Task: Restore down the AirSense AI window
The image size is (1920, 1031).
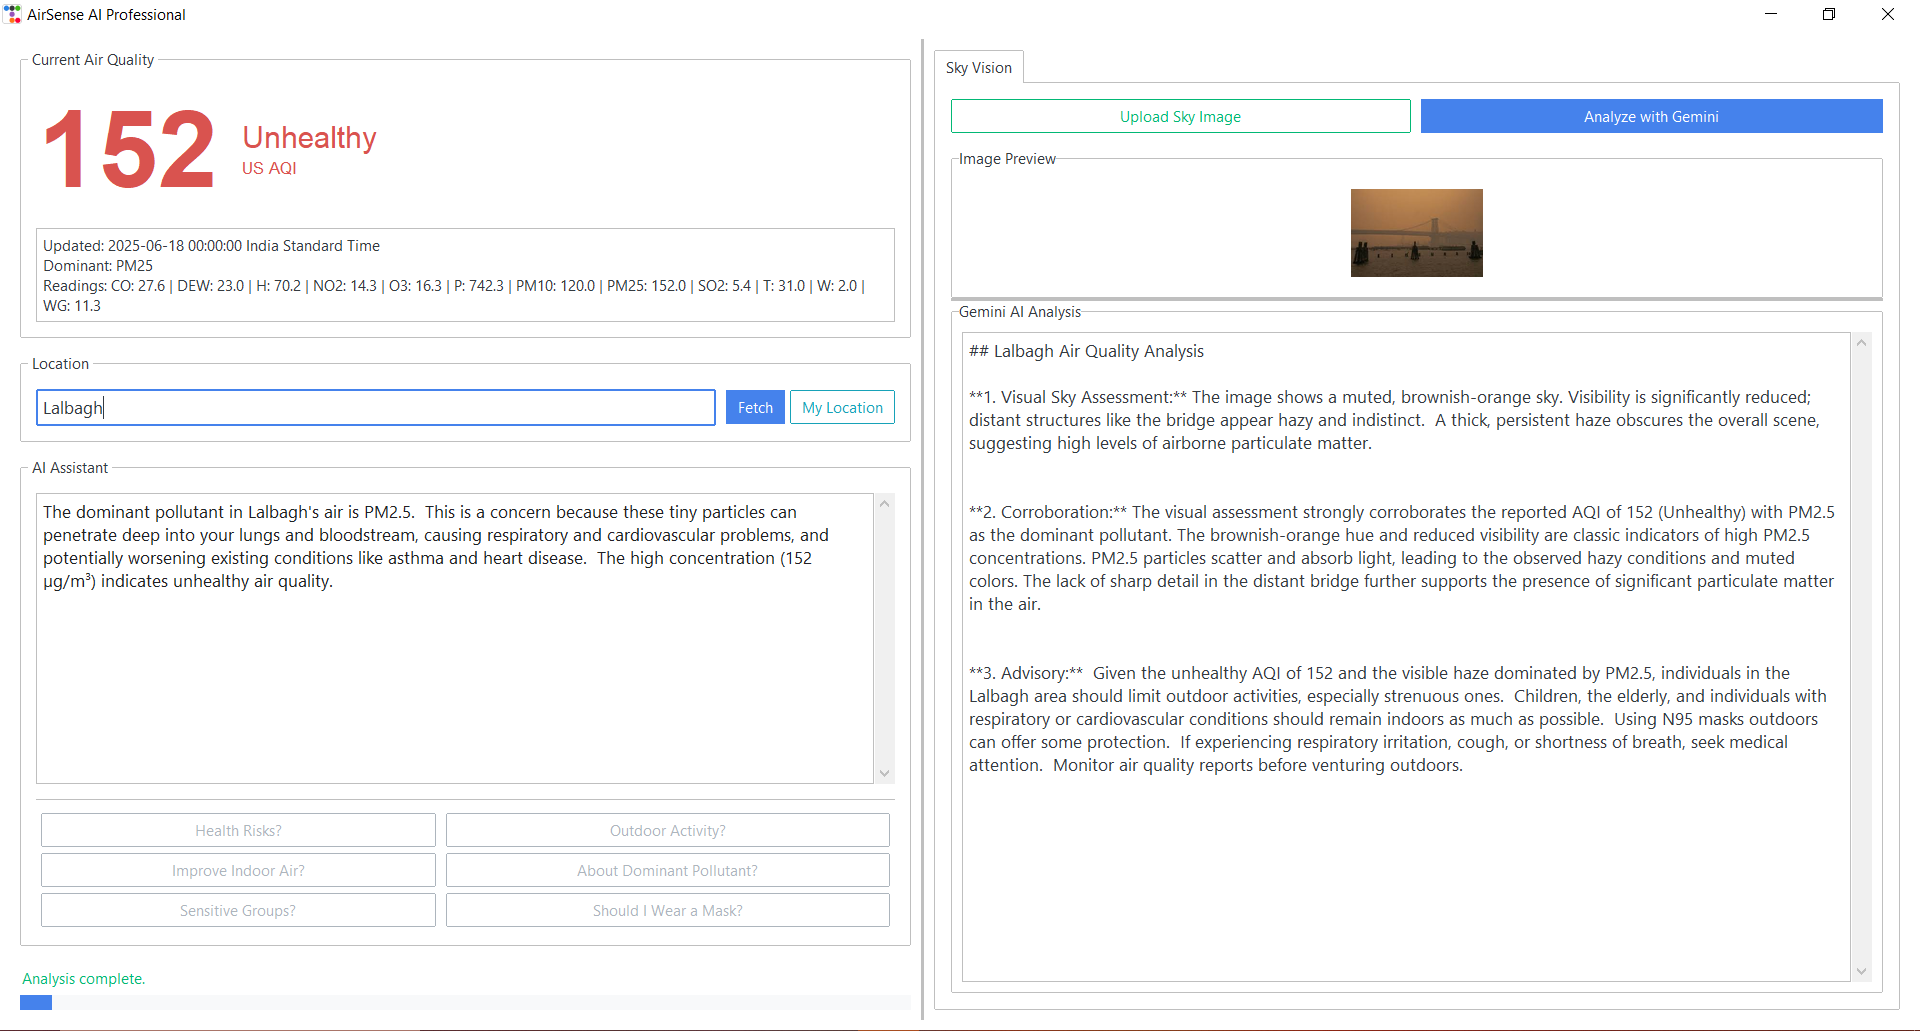Action: click(1829, 14)
